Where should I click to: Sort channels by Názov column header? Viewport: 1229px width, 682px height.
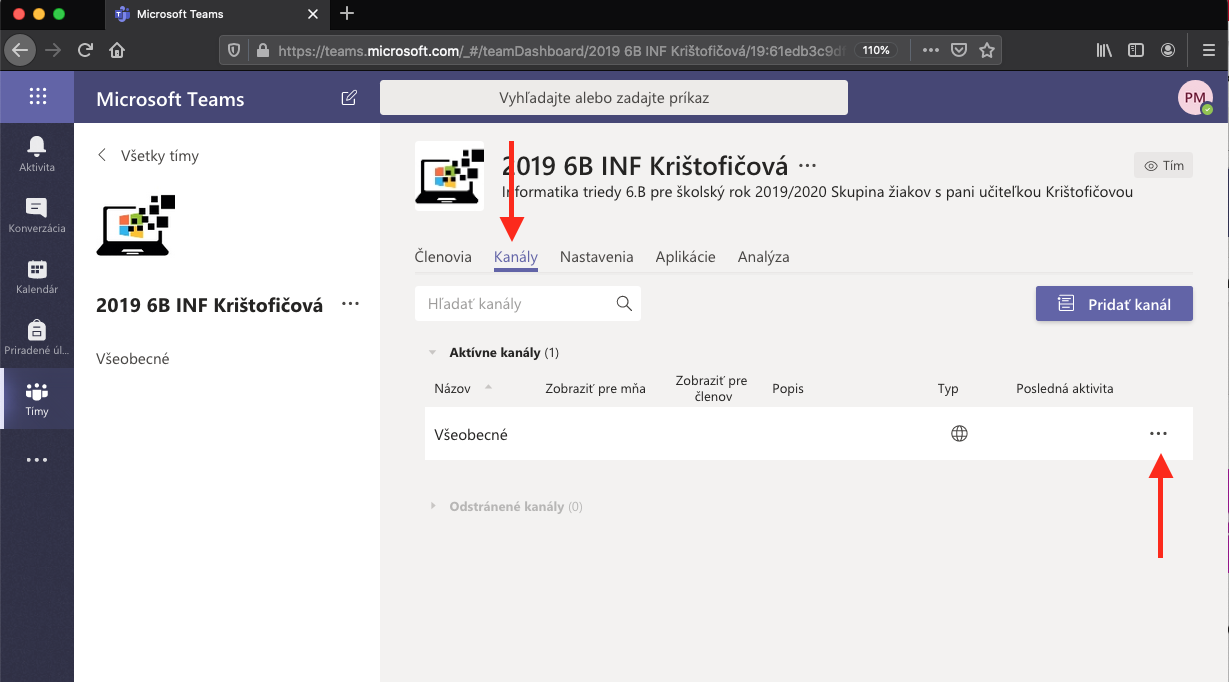click(453, 389)
